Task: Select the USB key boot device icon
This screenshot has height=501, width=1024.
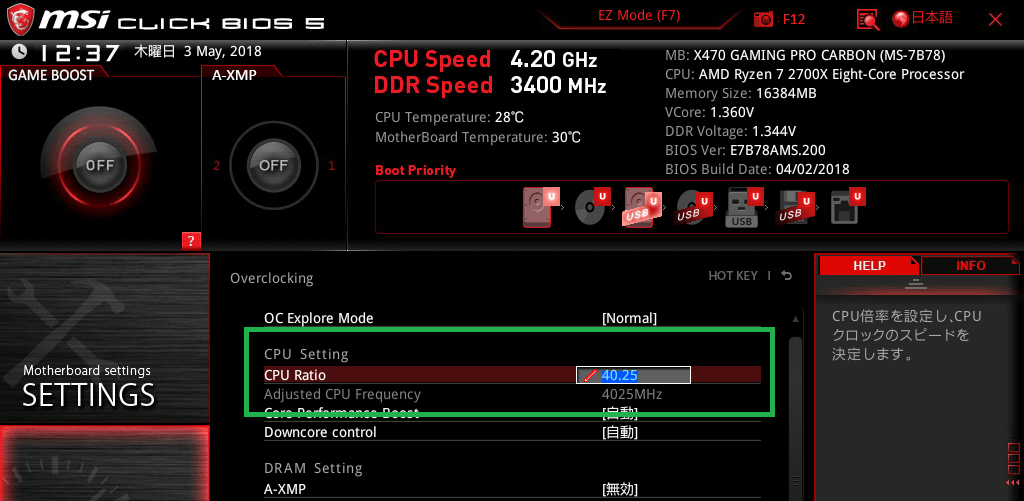Action: pos(744,207)
